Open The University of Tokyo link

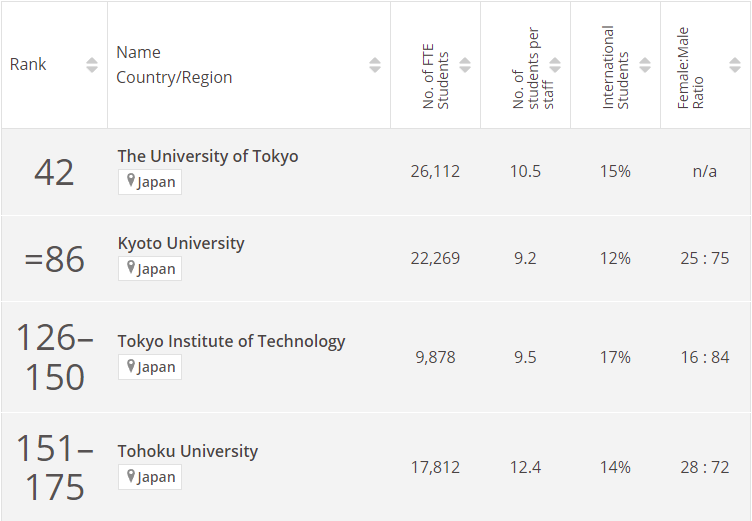point(207,156)
